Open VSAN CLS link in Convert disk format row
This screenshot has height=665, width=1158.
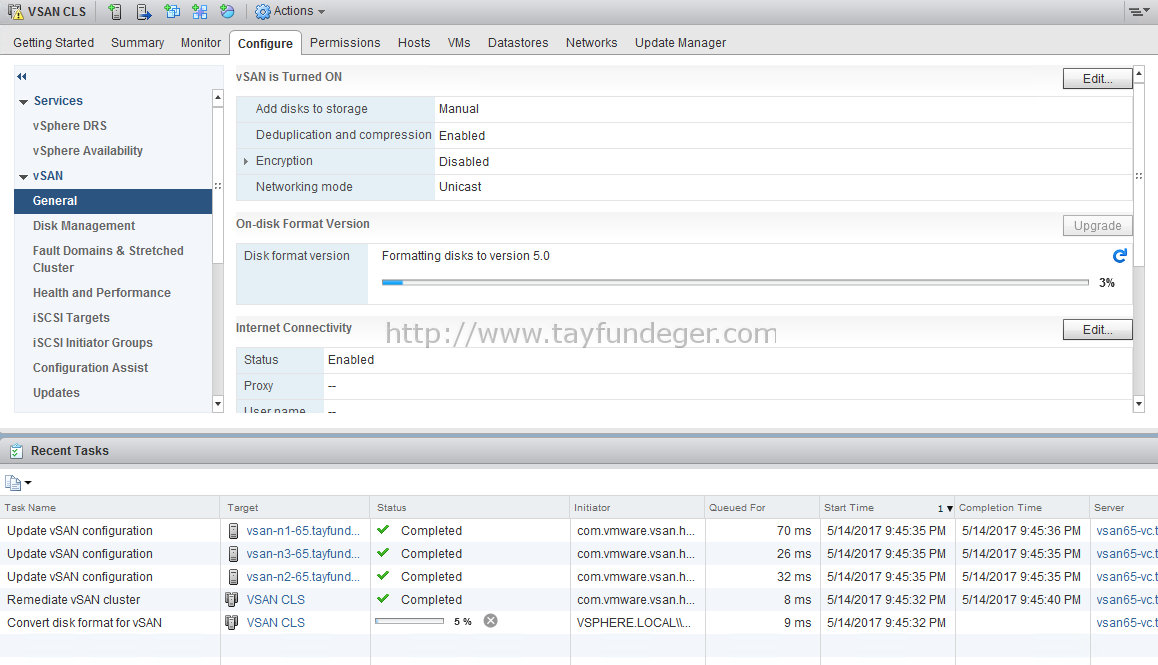tap(275, 622)
